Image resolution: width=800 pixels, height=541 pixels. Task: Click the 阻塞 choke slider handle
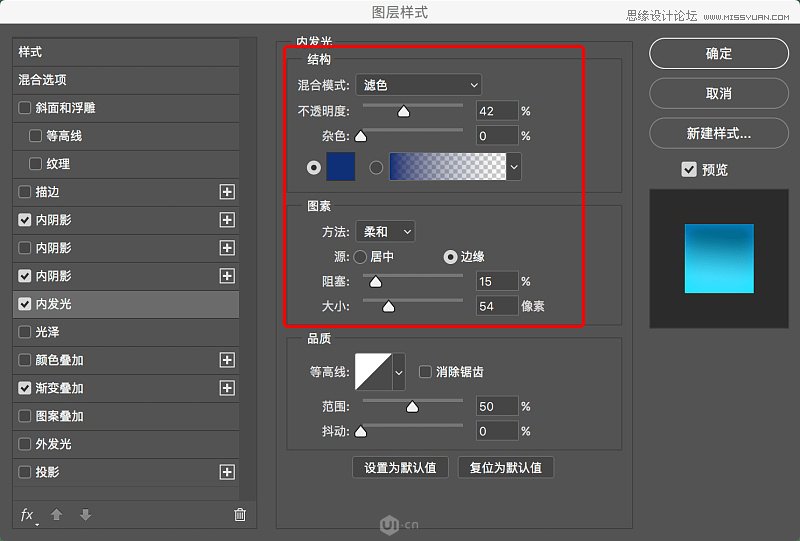click(376, 281)
